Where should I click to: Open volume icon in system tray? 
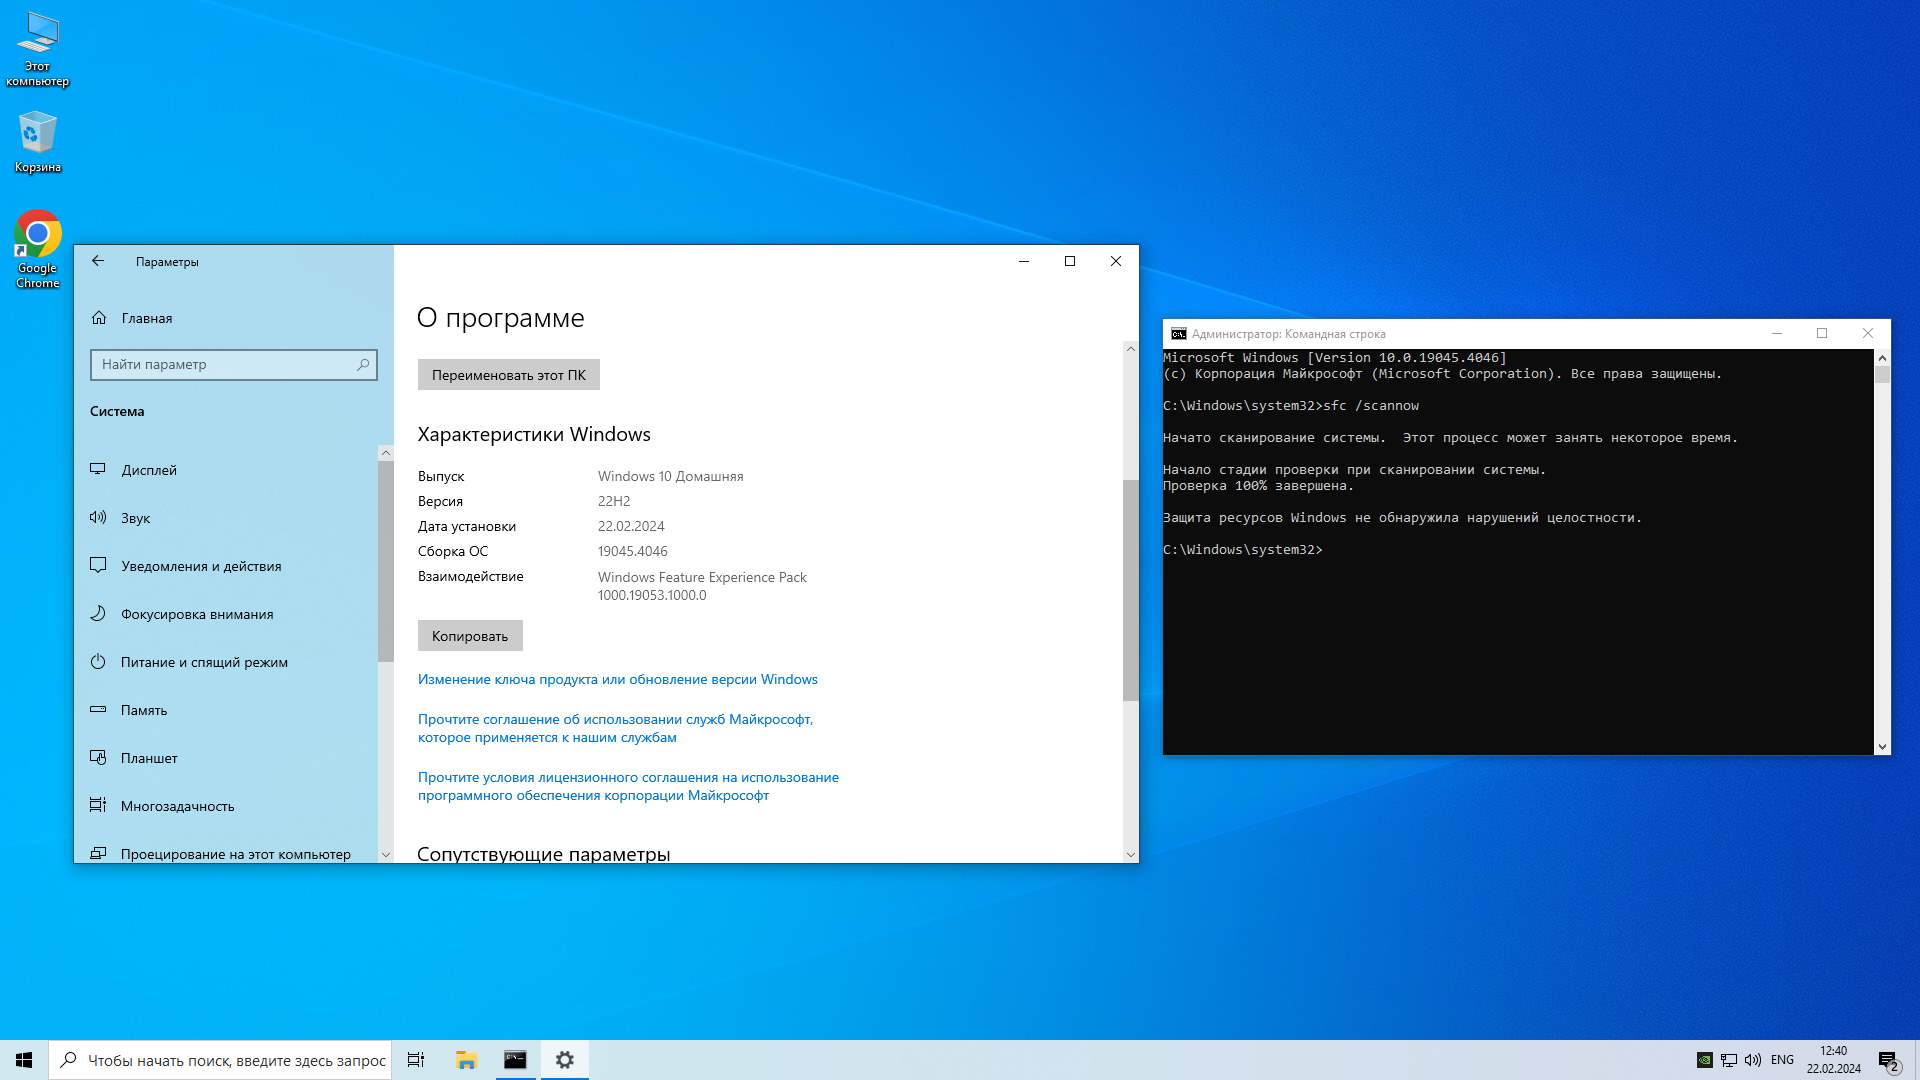coord(1753,1060)
